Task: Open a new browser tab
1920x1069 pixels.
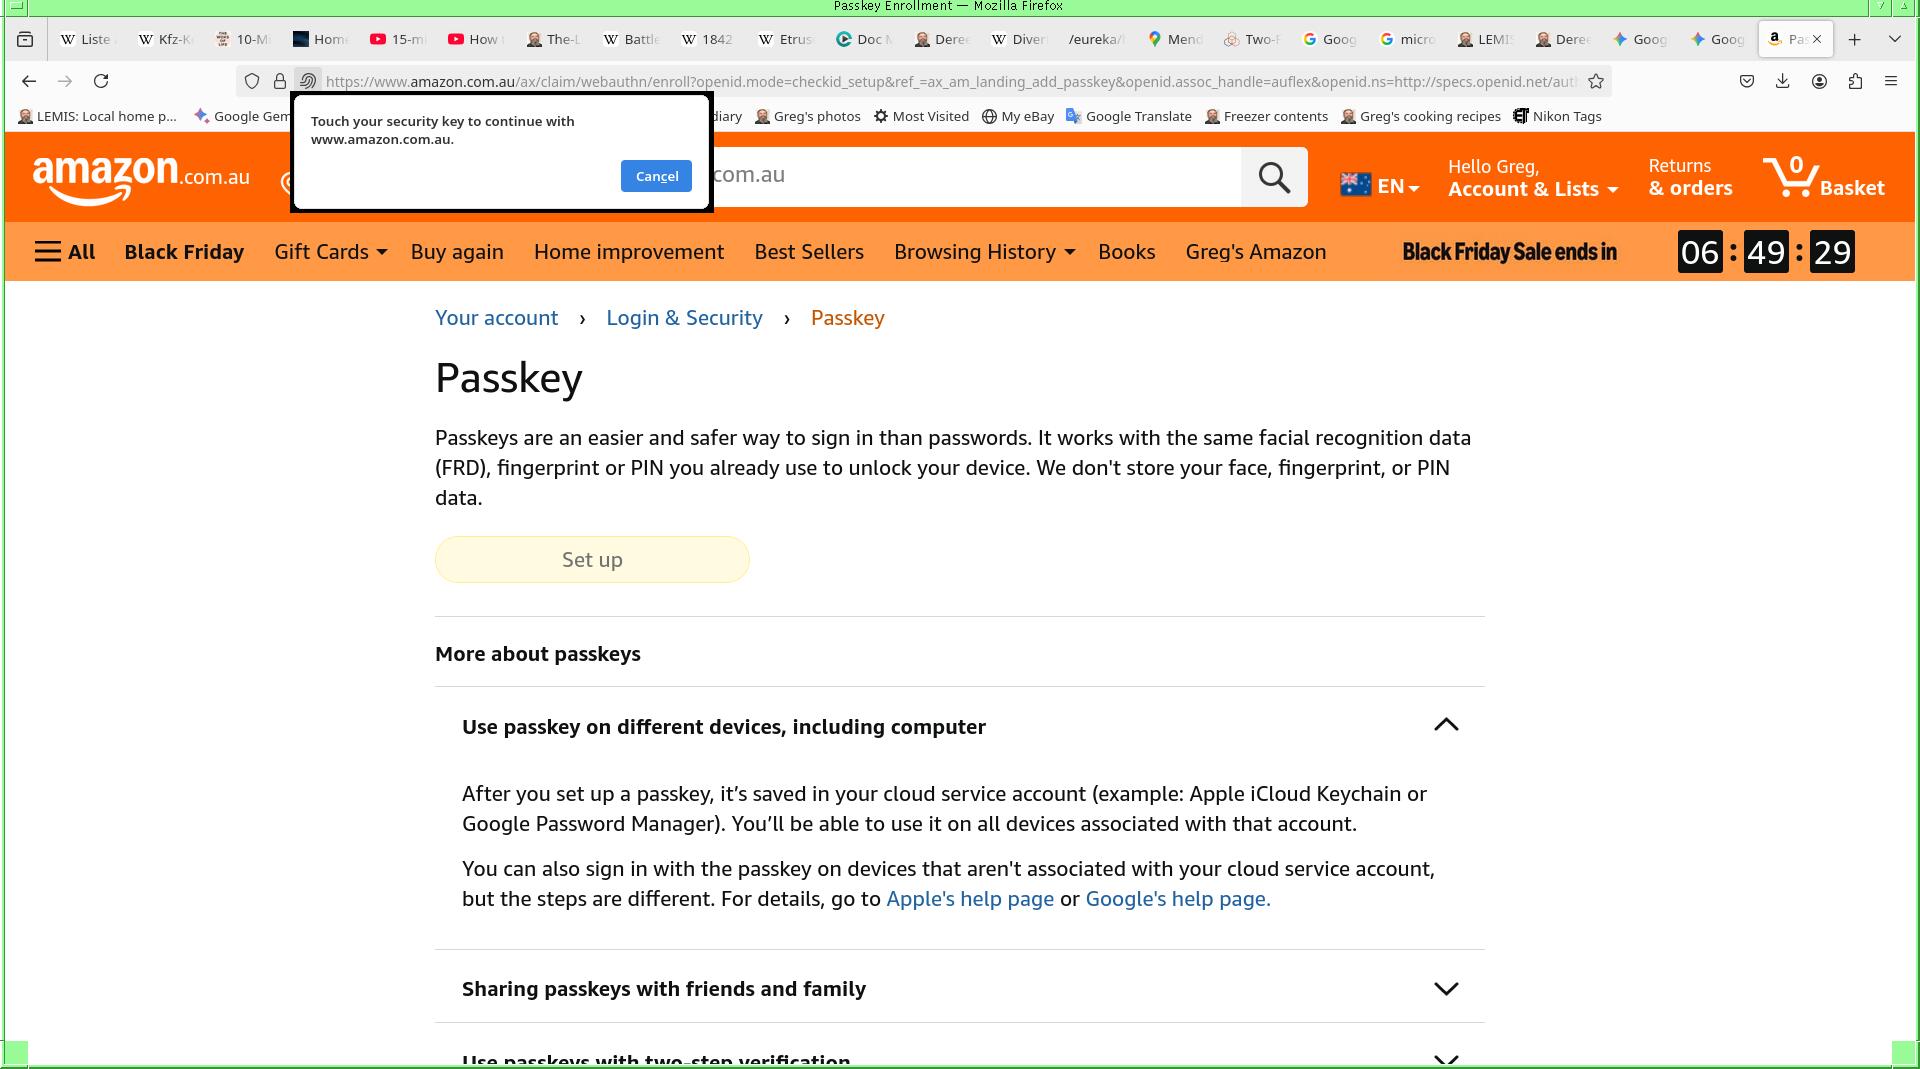Action: point(1854,39)
